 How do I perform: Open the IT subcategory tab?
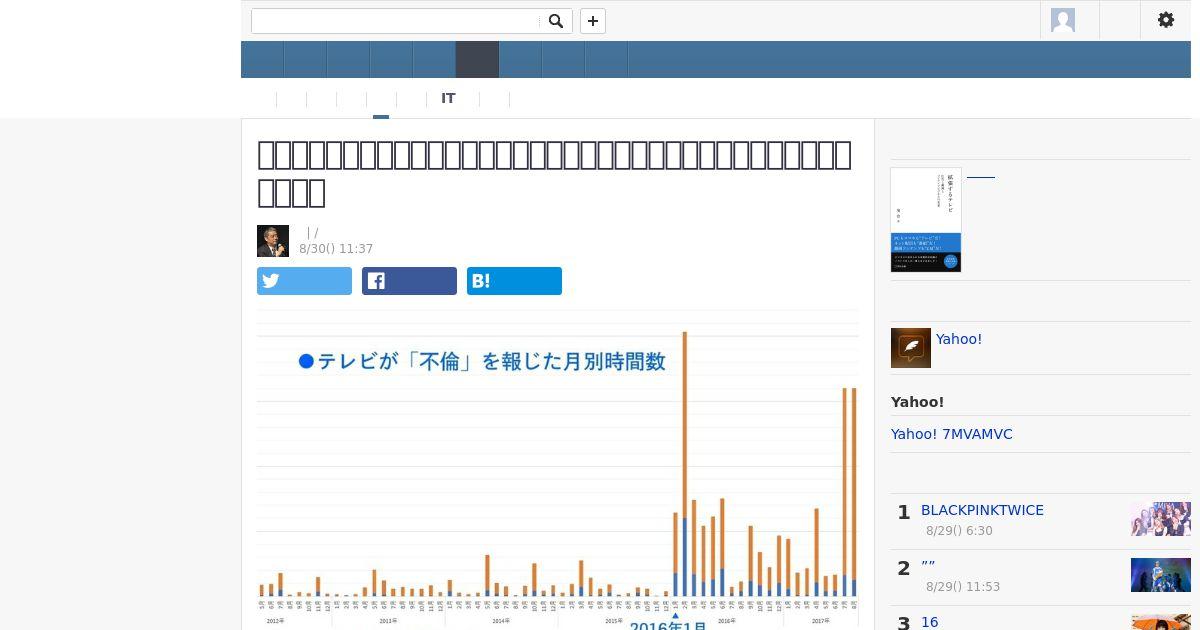(448, 99)
